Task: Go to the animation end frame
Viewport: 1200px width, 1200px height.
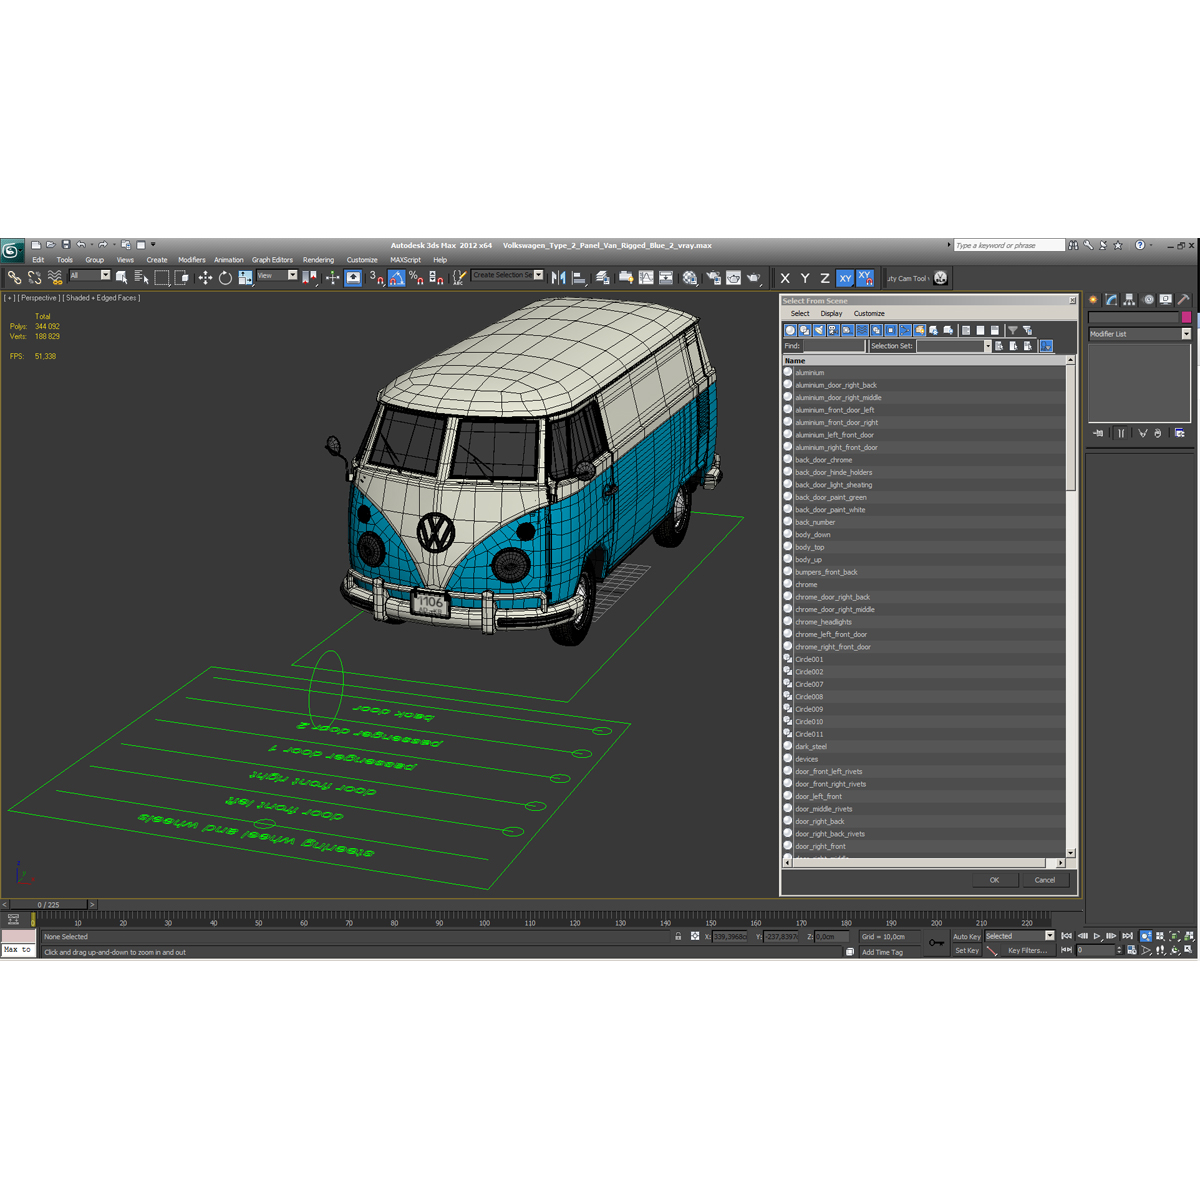Action: pyautogui.click(x=1128, y=936)
